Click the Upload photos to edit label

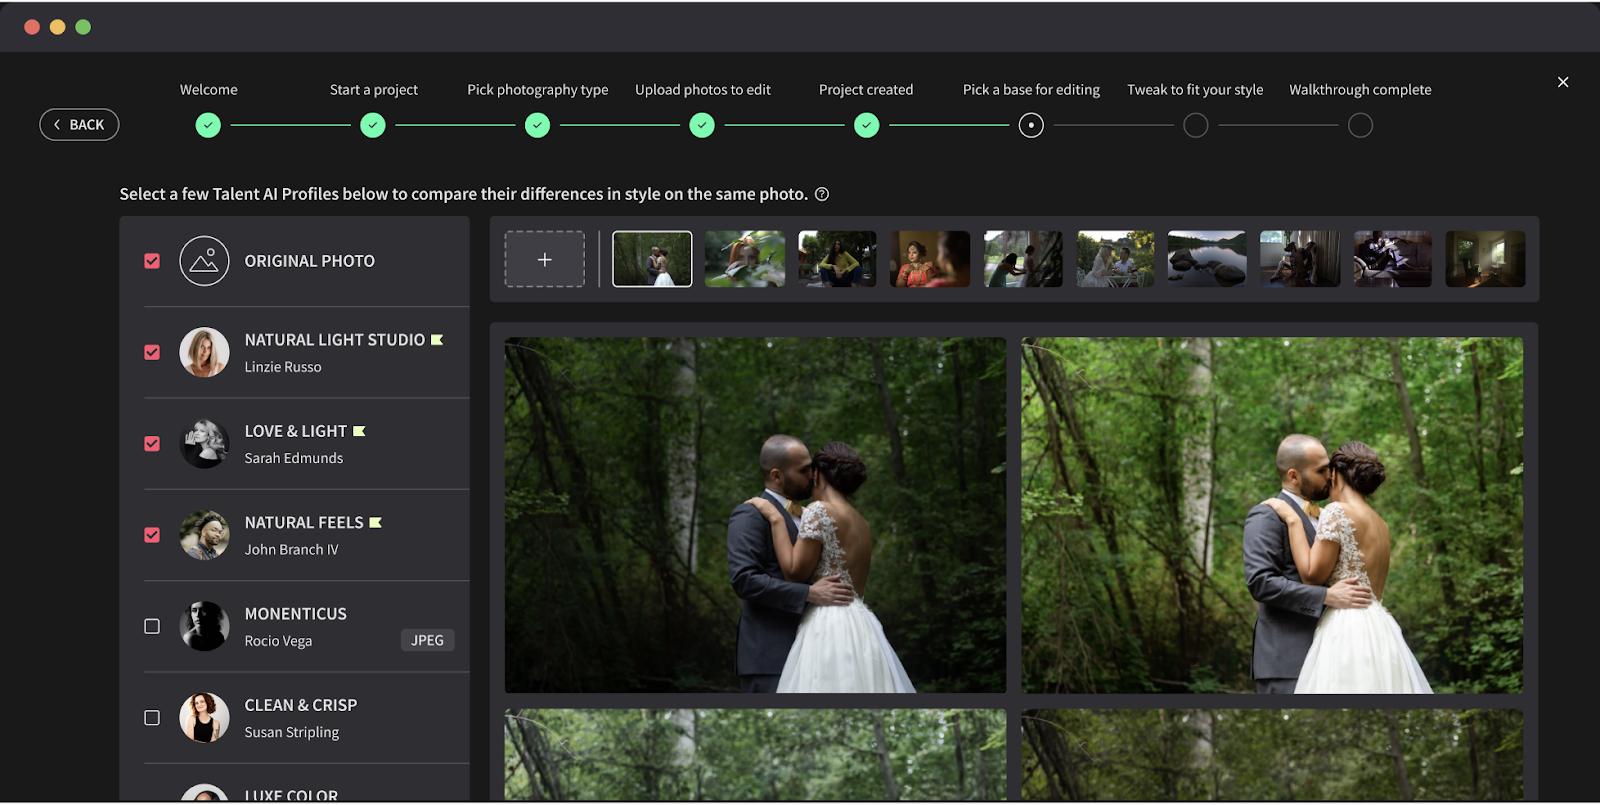[703, 90]
